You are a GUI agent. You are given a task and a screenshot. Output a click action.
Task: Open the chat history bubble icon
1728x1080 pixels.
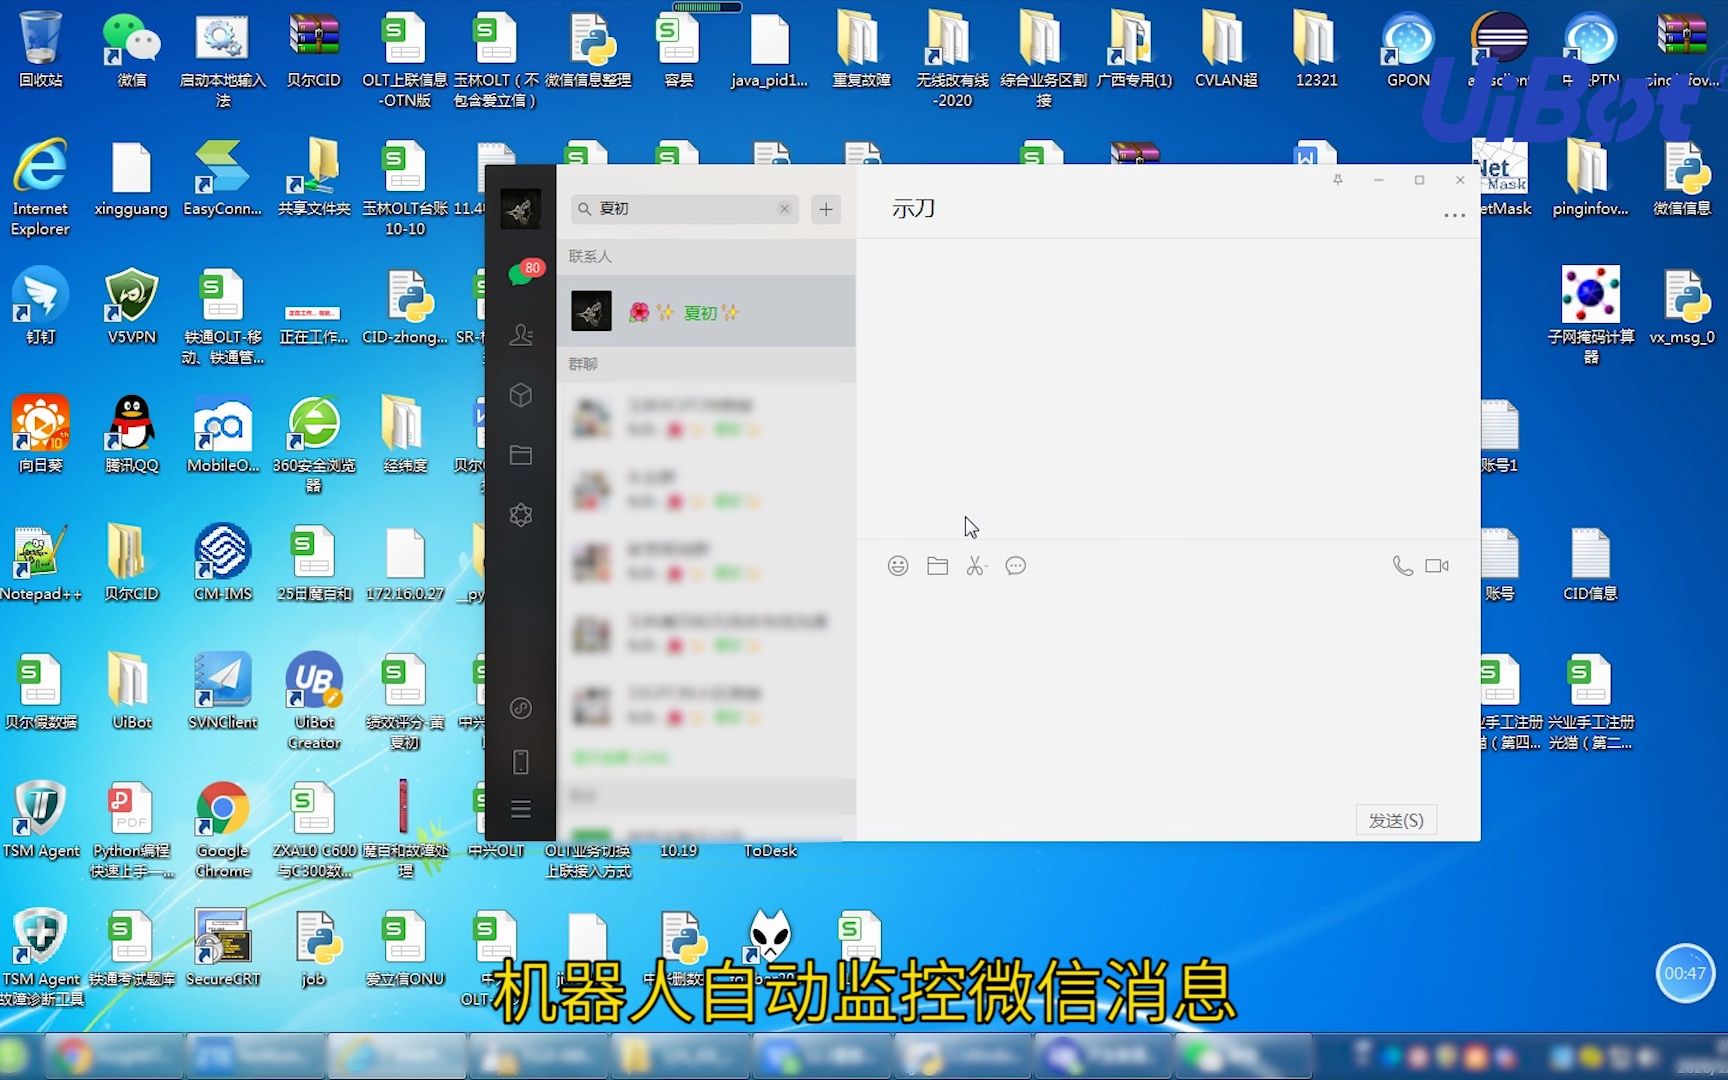(x=1016, y=565)
